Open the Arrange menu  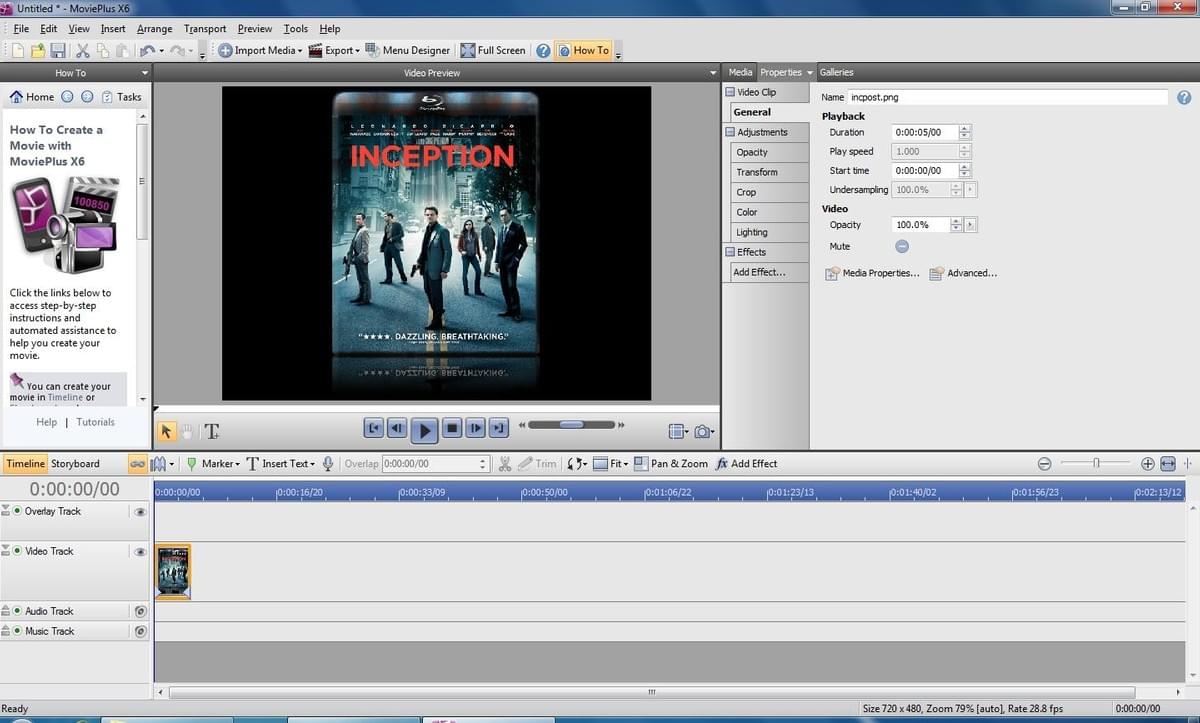[154, 29]
